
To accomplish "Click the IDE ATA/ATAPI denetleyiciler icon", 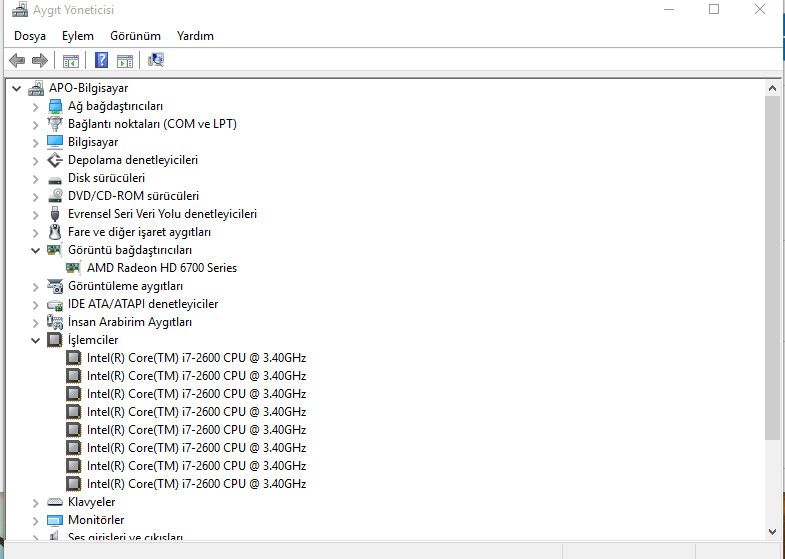I will click(x=55, y=304).
